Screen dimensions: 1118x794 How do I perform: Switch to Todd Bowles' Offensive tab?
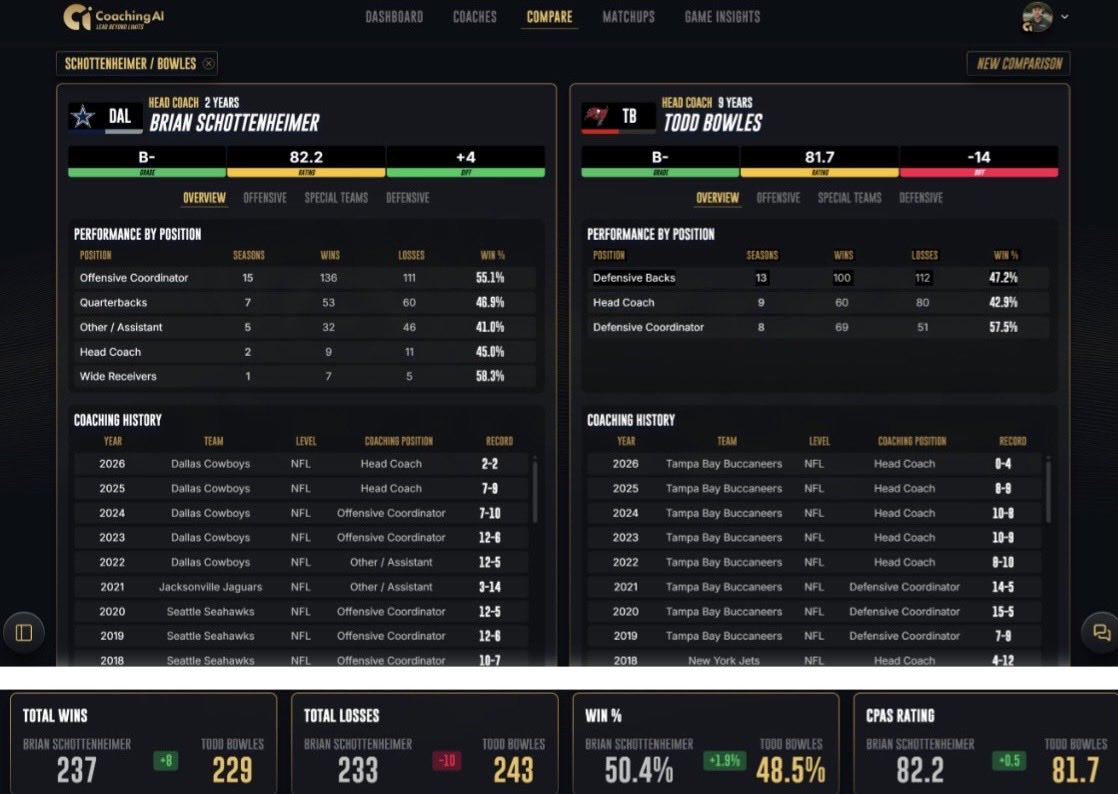778,198
